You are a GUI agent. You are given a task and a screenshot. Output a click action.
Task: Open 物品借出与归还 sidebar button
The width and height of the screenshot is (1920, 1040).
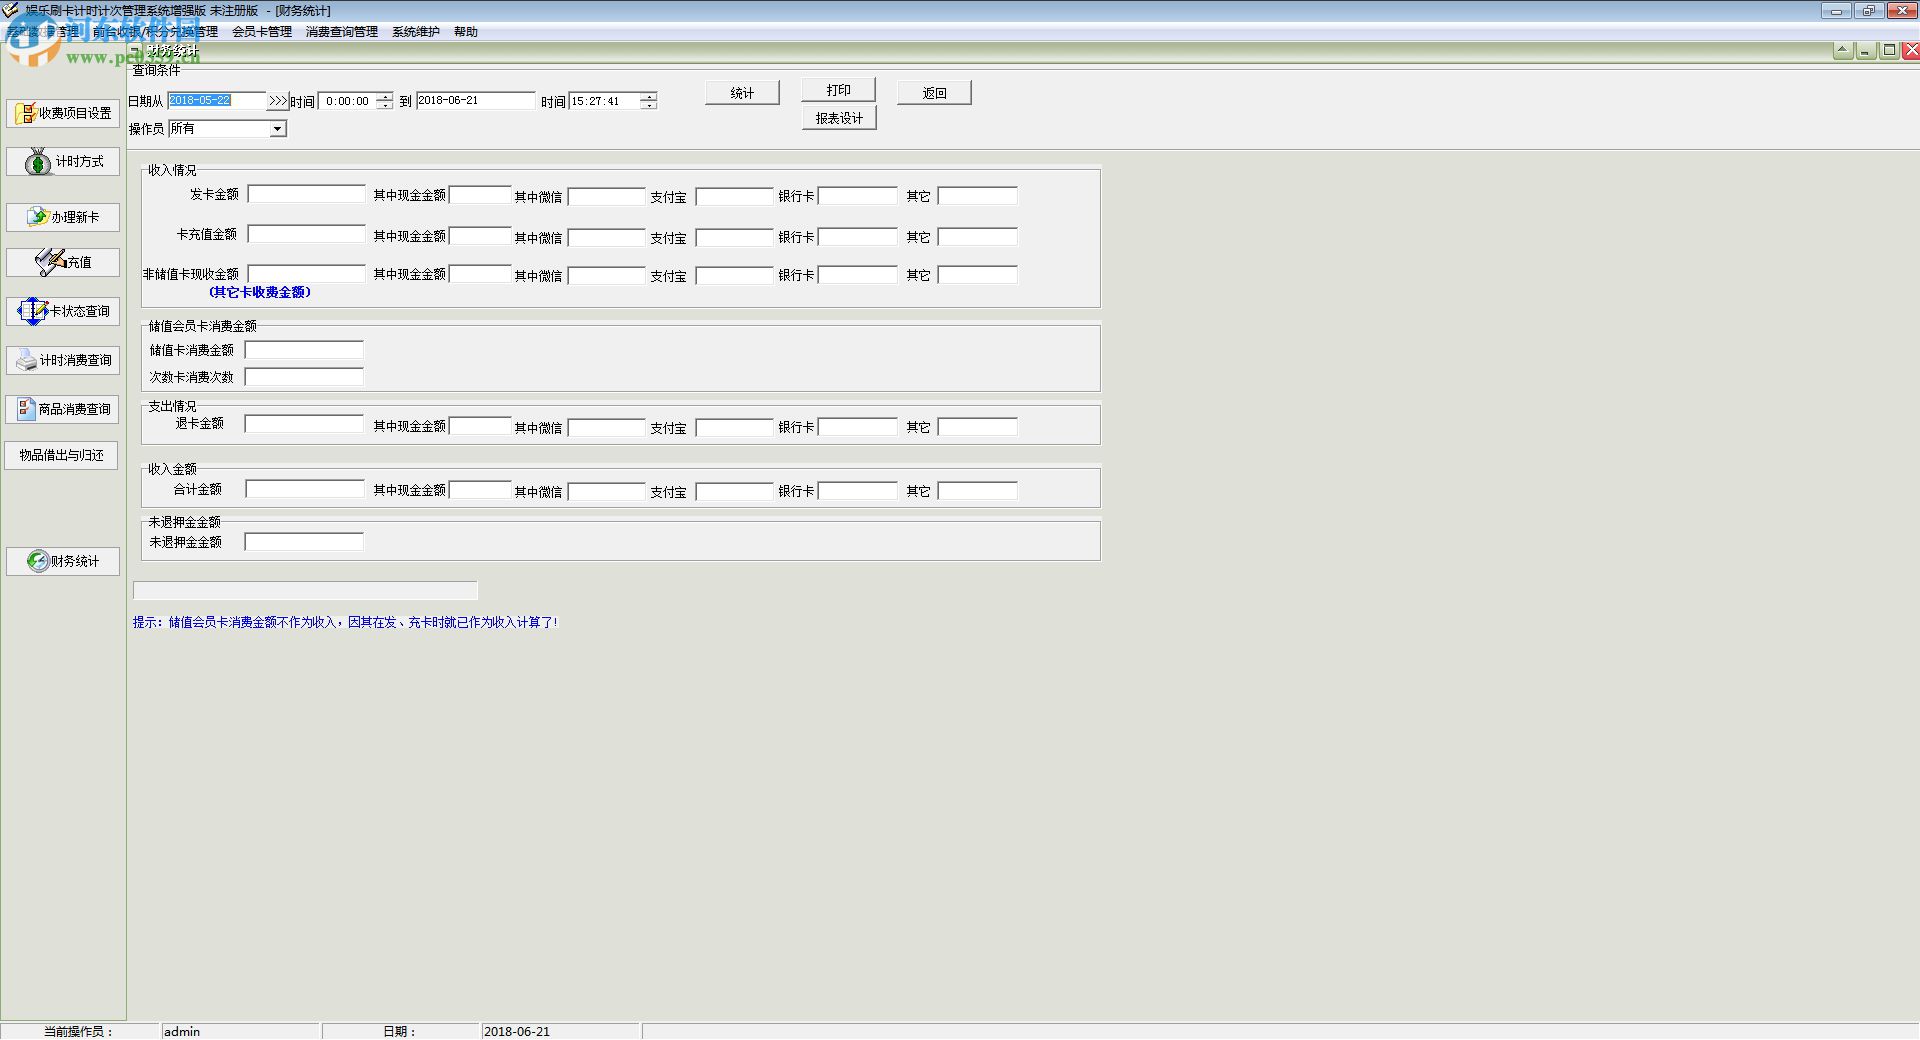(61, 455)
